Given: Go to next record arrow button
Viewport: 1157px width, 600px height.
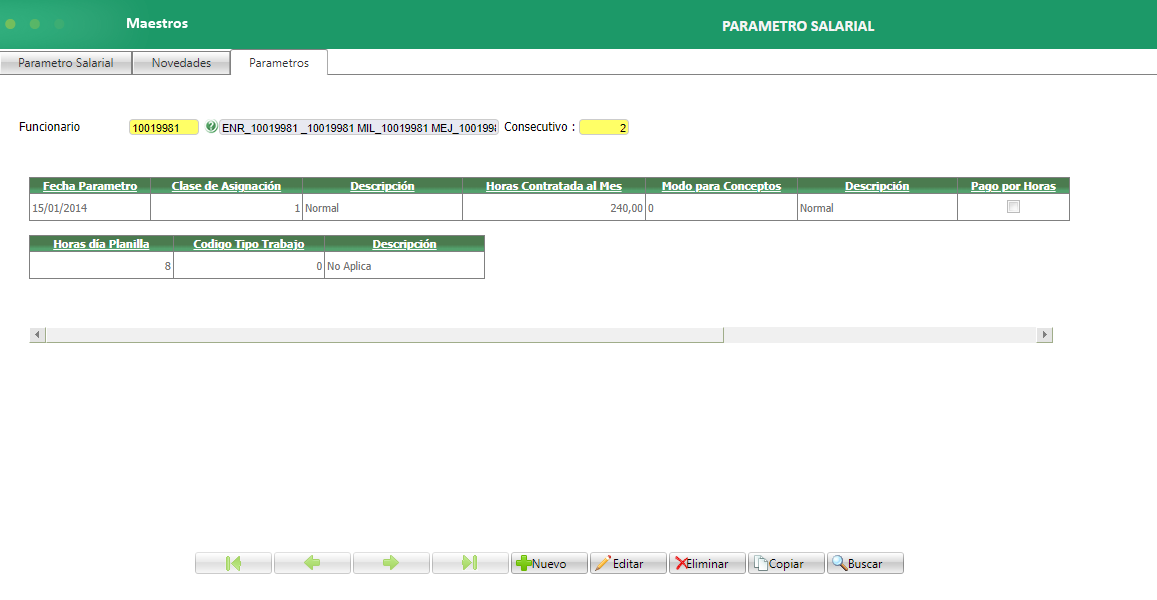Looking at the screenshot, I should pos(391,563).
